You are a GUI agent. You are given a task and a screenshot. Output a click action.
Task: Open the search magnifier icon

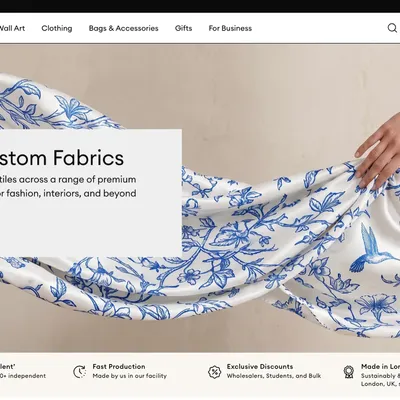click(392, 28)
